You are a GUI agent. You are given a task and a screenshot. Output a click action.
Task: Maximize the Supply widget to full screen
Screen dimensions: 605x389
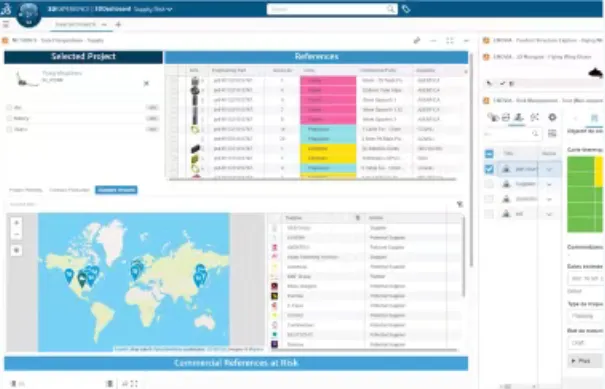(450, 40)
